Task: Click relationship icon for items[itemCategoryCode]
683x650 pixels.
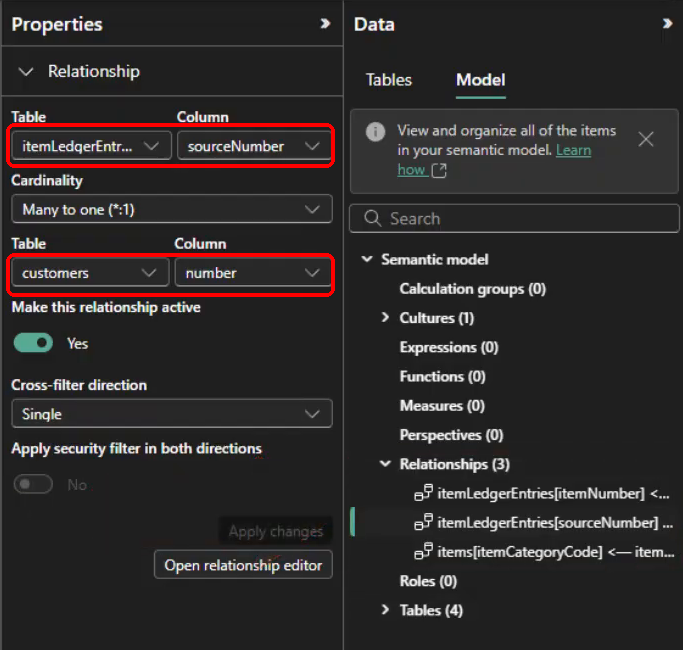Action: 423,551
